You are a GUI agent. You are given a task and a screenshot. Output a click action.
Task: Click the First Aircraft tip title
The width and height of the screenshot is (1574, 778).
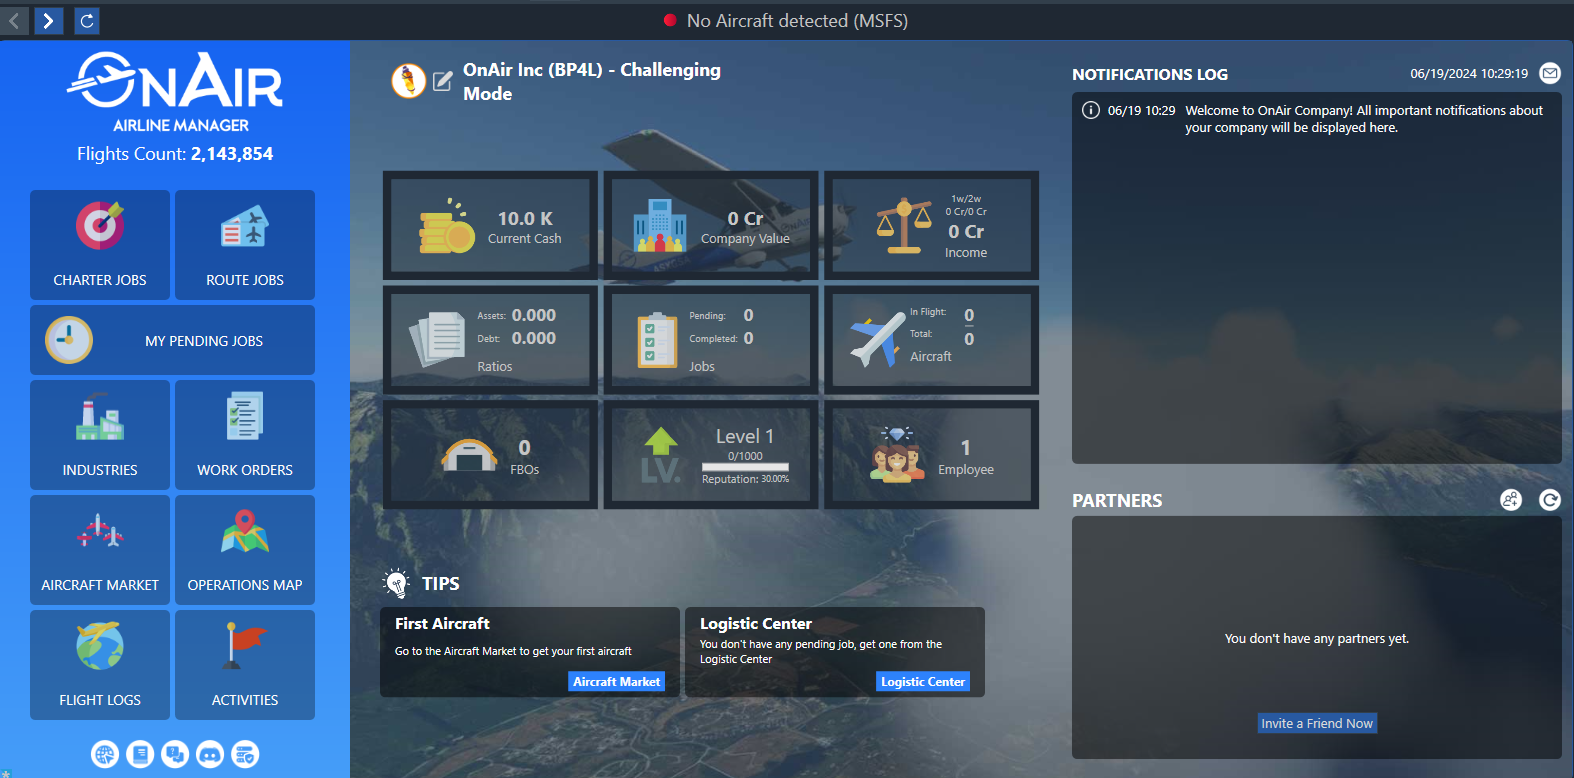(442, 623)
